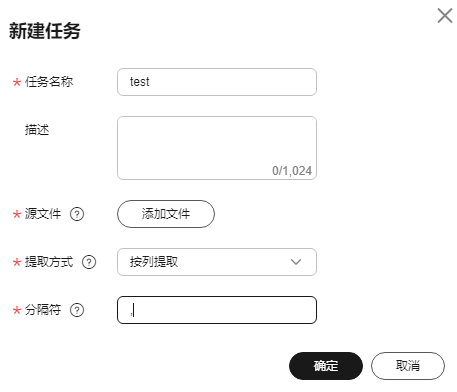Click the 分隔符 field label
Image resolution: width=457 pixels, height=392 pixels.
43,310
